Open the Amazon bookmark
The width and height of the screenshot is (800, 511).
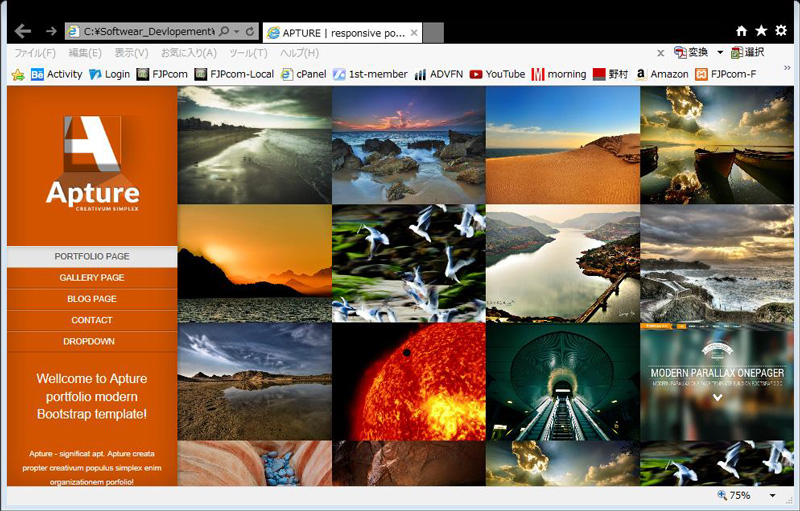click(x=662, y=74)
